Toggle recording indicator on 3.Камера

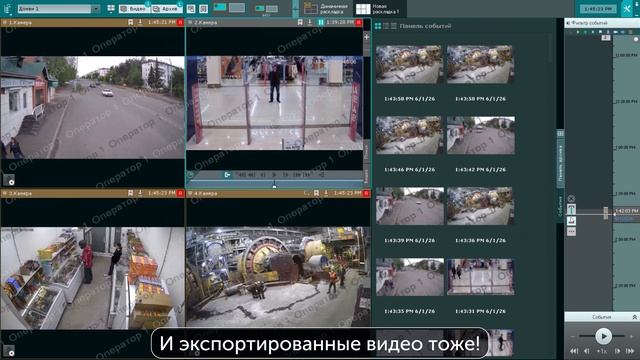(x=180, y=193)
